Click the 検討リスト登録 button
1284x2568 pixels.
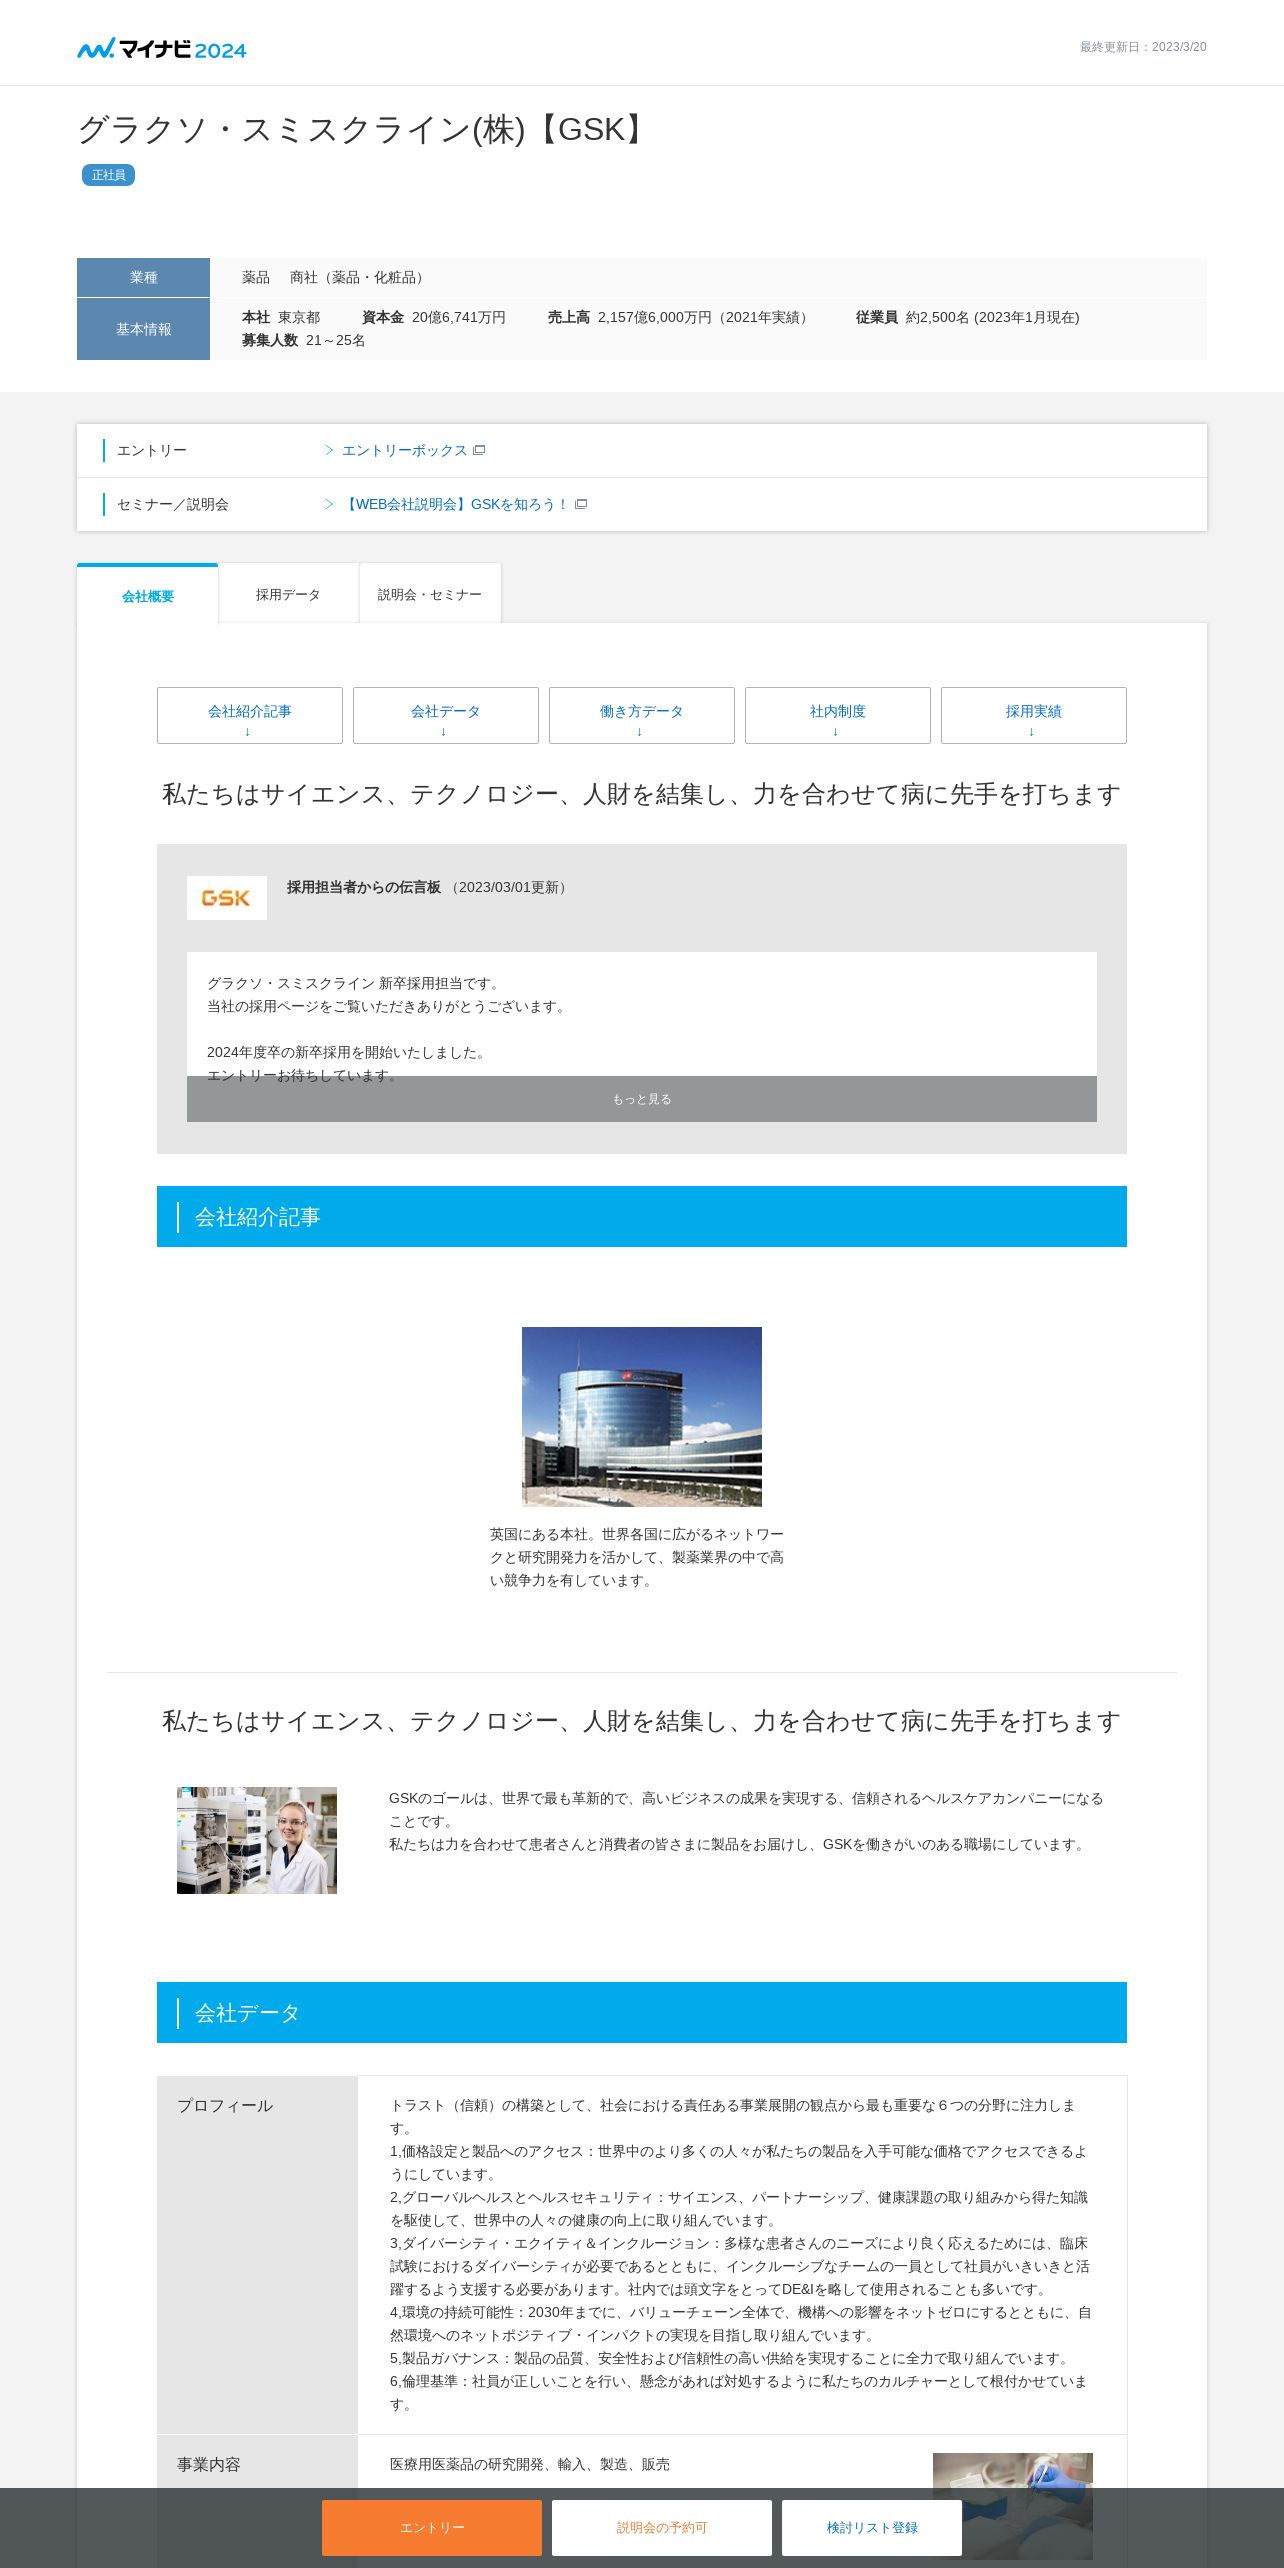click(x=872, y=2527)
